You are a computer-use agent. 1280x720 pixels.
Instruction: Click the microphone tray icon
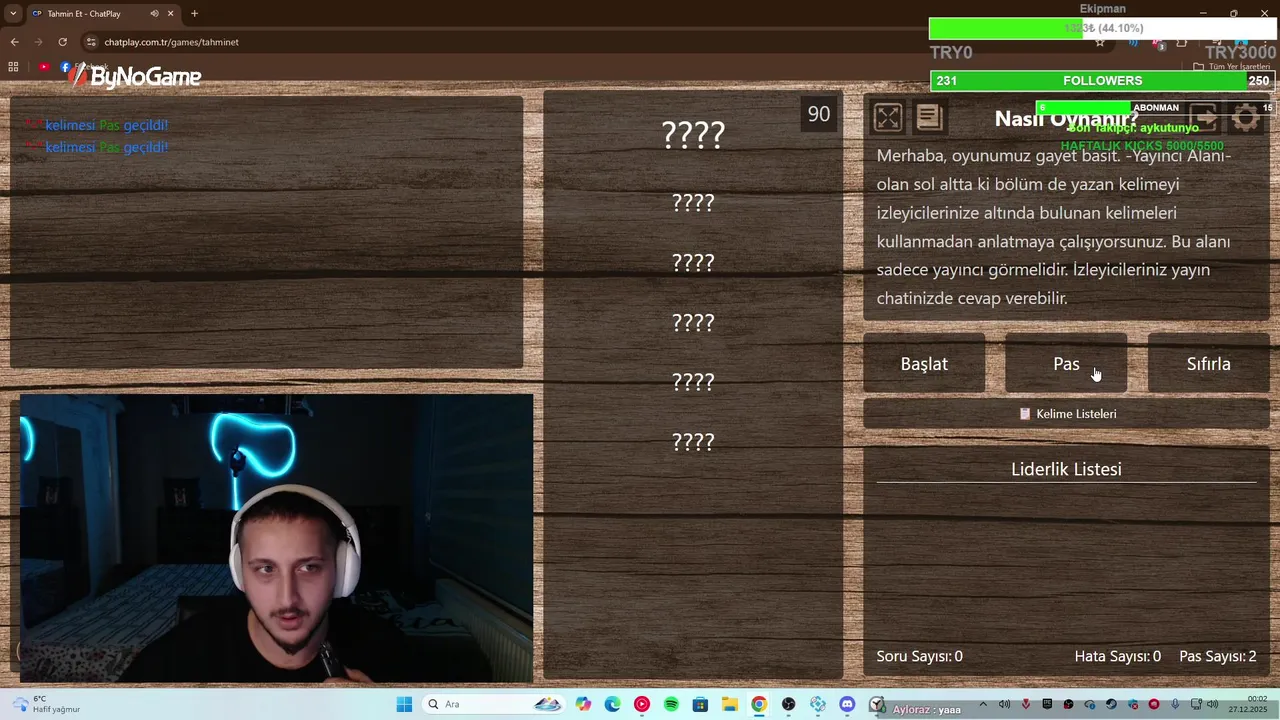pyautogui.click(x=1175, y=704)
